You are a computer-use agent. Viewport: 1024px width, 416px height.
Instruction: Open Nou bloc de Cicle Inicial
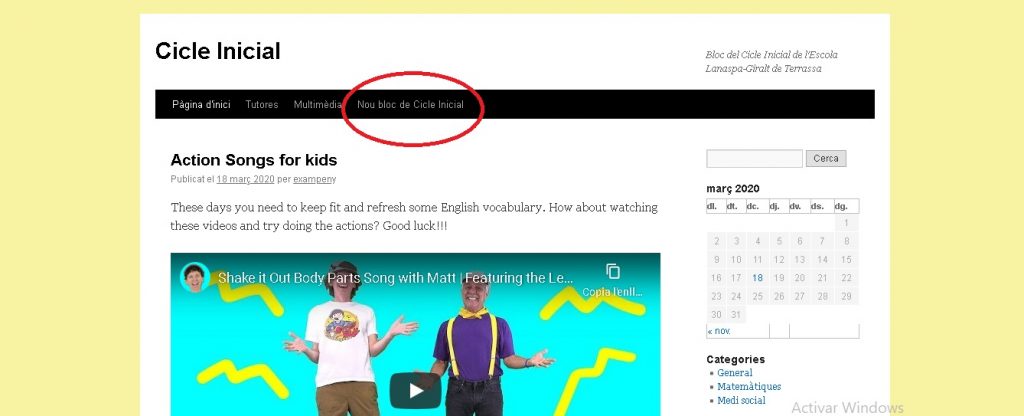pos(410,104)
